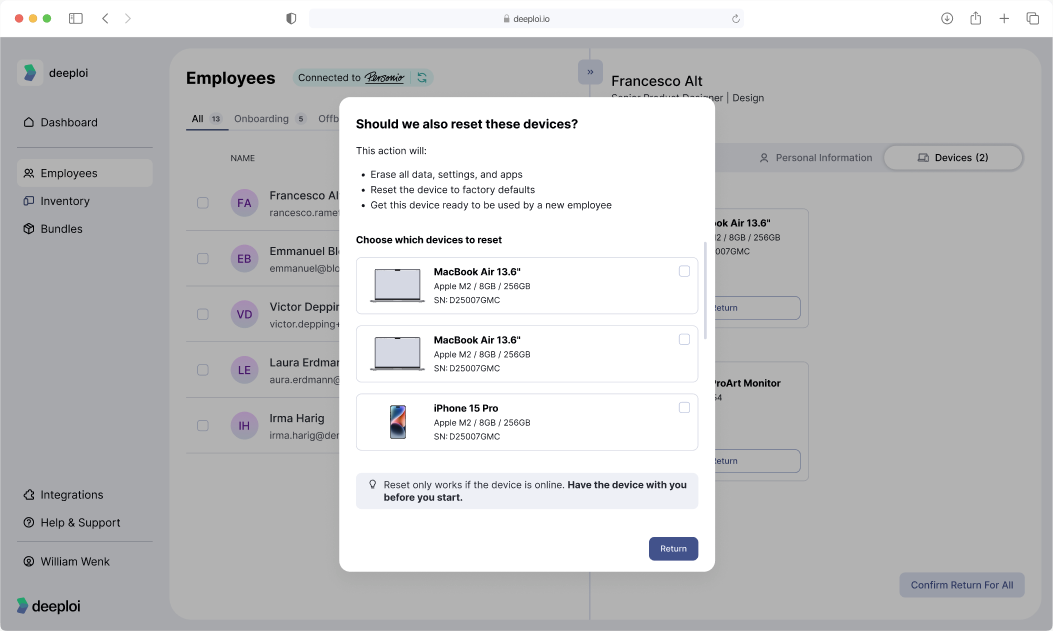Click the browser share icon

coord(976,18)
